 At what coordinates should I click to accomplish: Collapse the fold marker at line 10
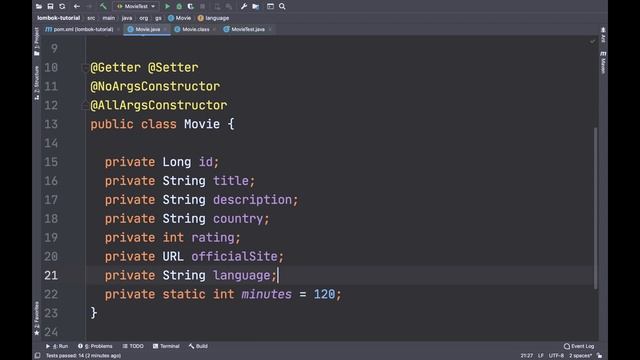(x=84, y=67)
